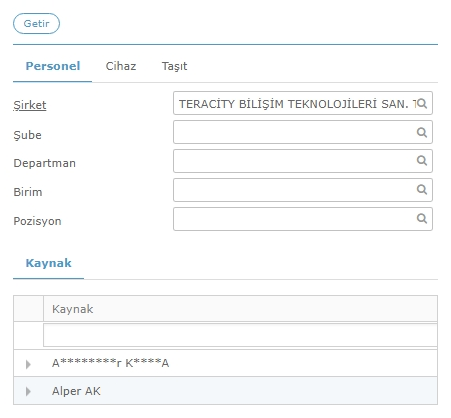
Task: Expand the A********r K****A row
Action: [x=28, y=364]
